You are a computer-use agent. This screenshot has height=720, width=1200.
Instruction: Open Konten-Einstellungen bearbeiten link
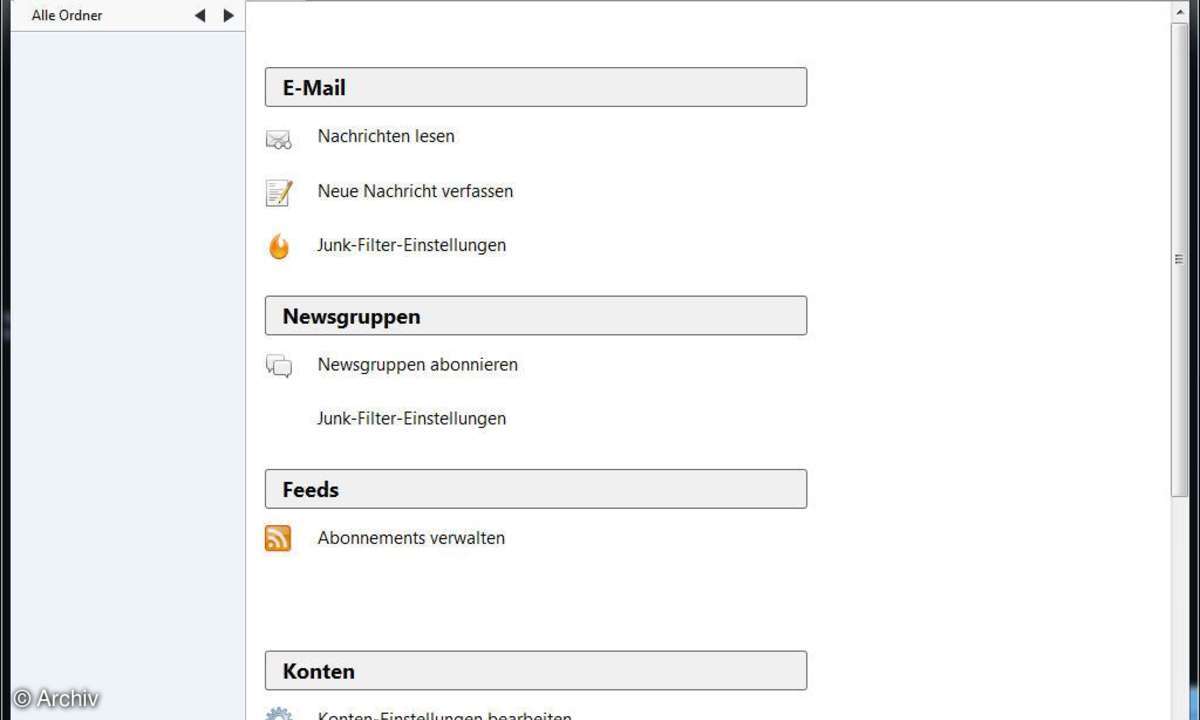click(x=445, y=715)
